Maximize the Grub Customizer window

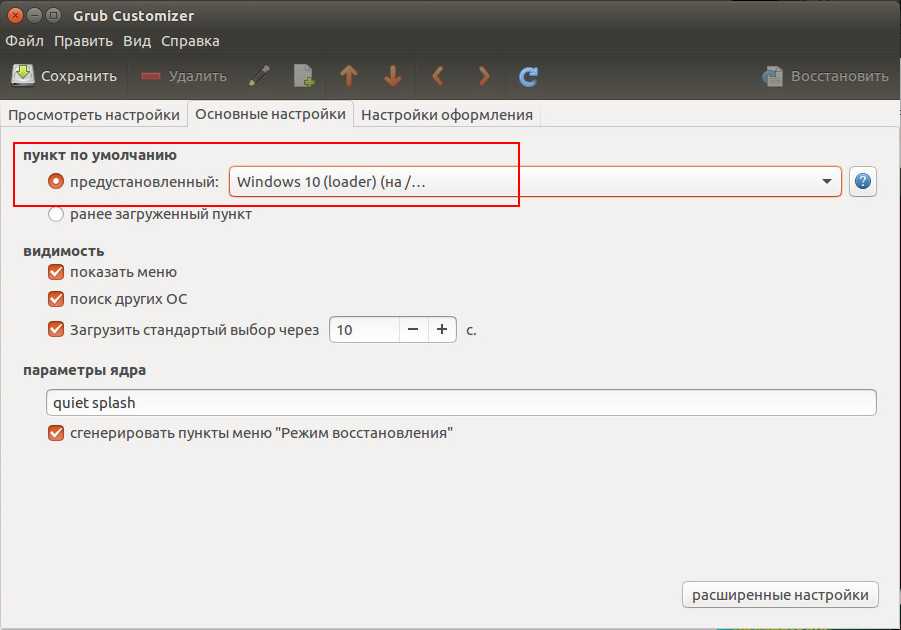[53, 16]
